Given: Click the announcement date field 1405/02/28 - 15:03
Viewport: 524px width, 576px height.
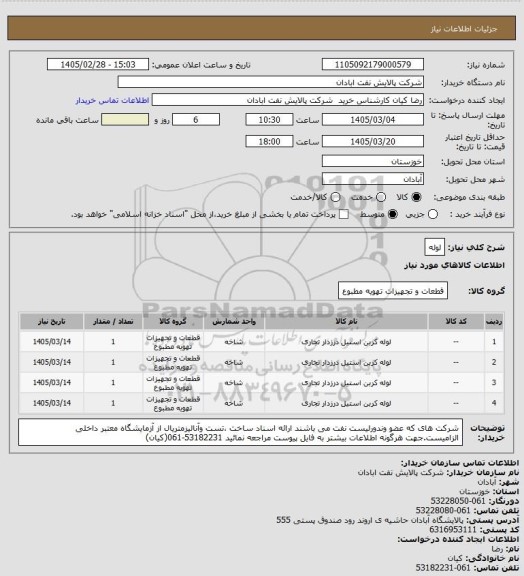Looking at the screenshot, I should [x=98, y=64].
